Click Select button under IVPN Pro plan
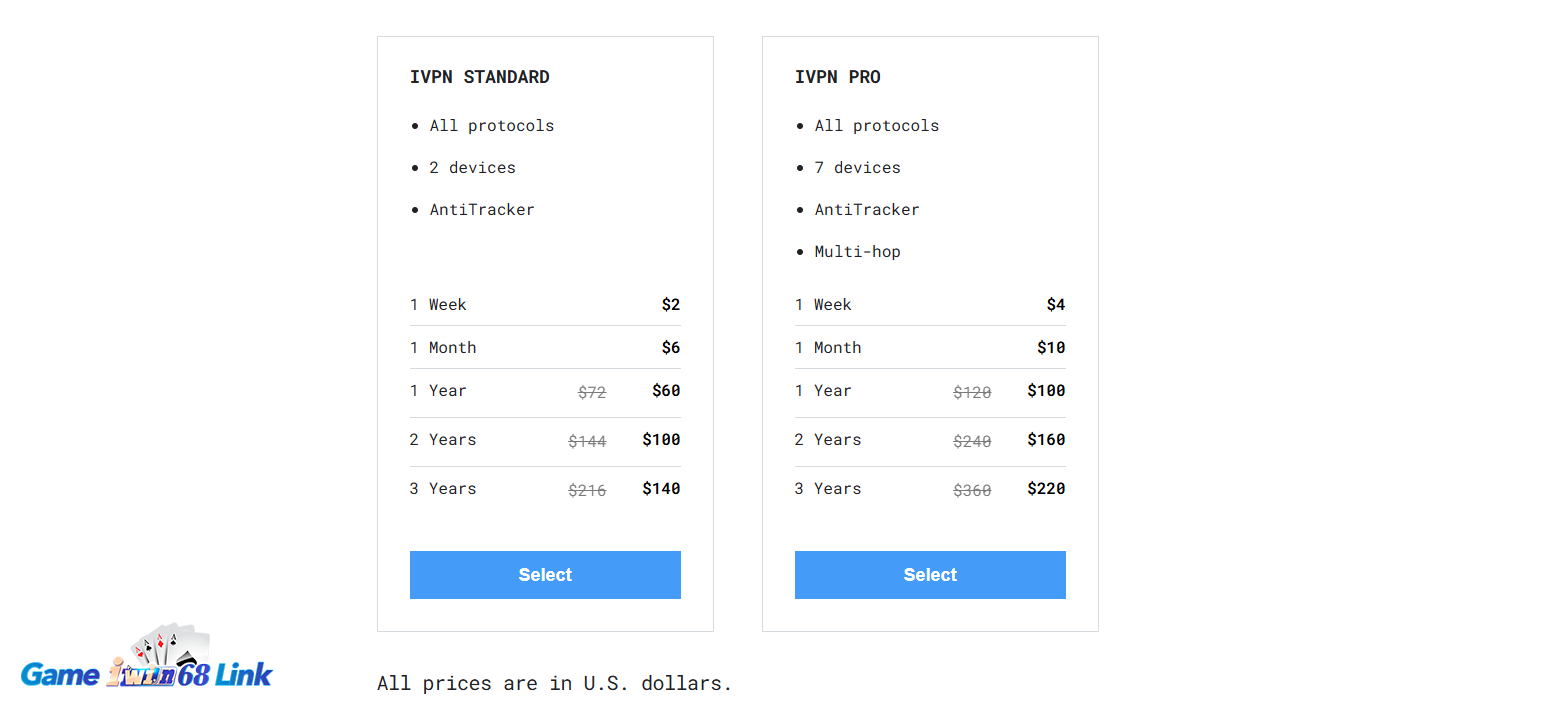Screen dimensions: 1541x728 [x=930, y=575]
